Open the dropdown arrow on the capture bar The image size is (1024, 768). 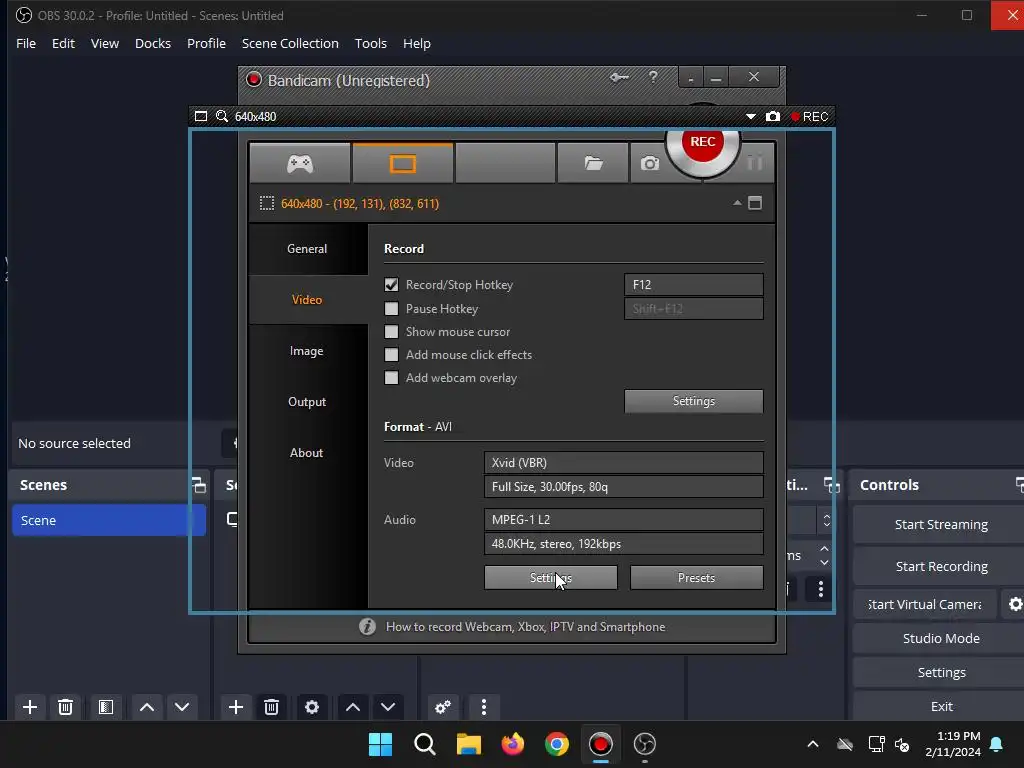pos(751,116)
